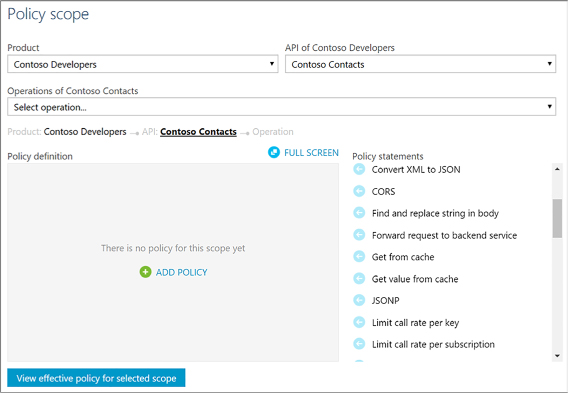The height and width of the screenshot is (395, 568).
Task: Click the policy statements scrollbar thumb
Action: (x=557, y=218)
